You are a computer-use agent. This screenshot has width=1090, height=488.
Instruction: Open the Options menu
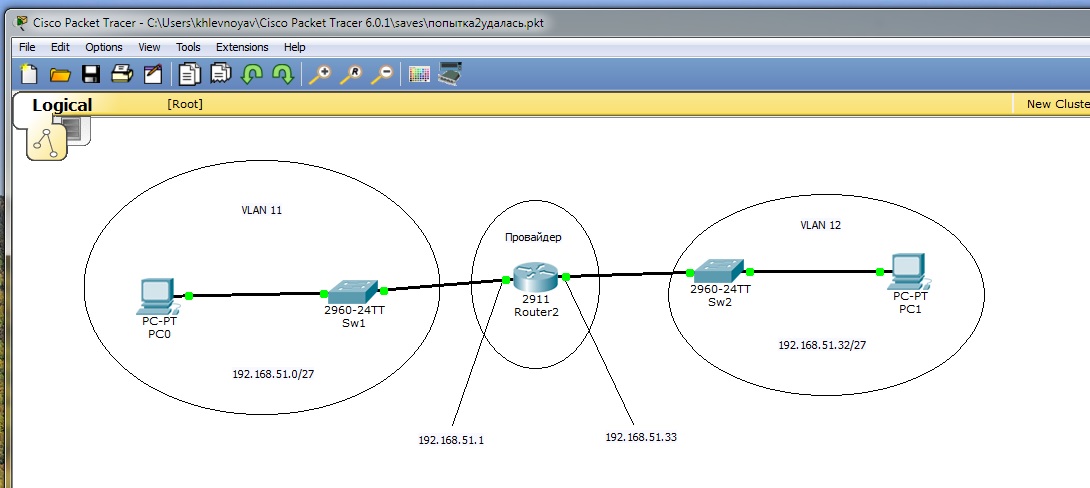pos(104,47)
